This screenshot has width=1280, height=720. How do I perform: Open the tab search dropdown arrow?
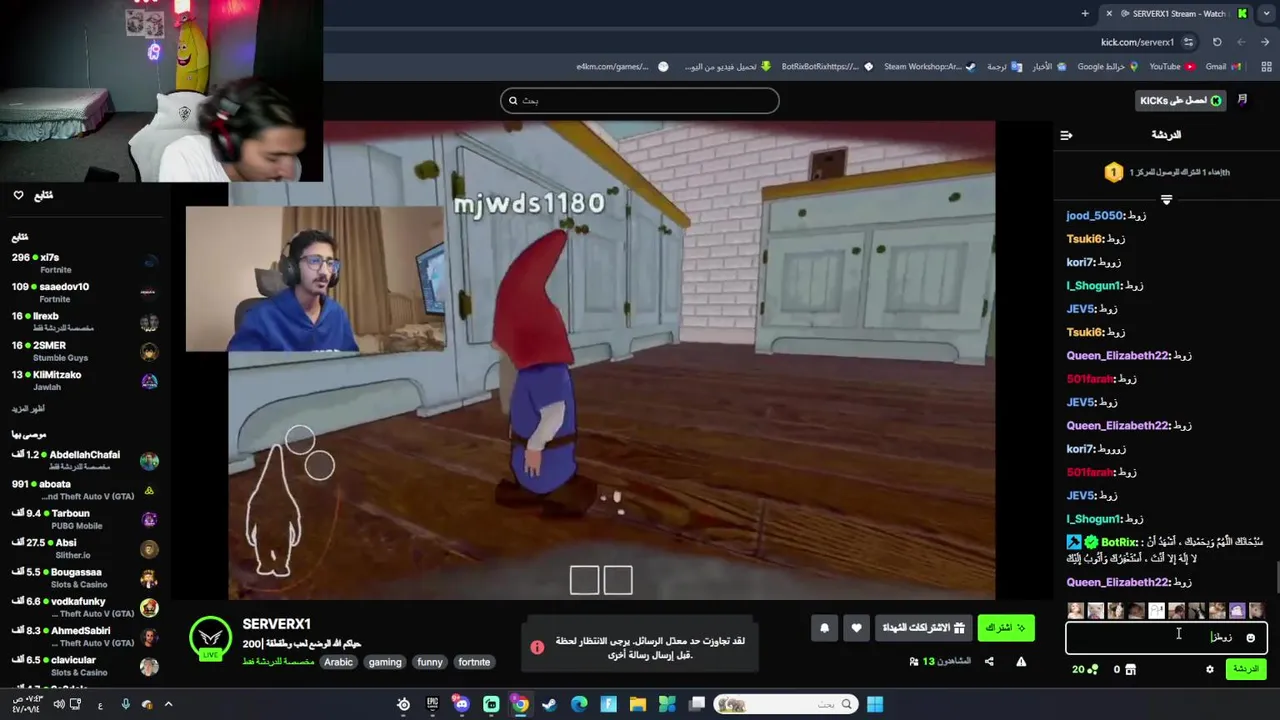click(1265, 13)
